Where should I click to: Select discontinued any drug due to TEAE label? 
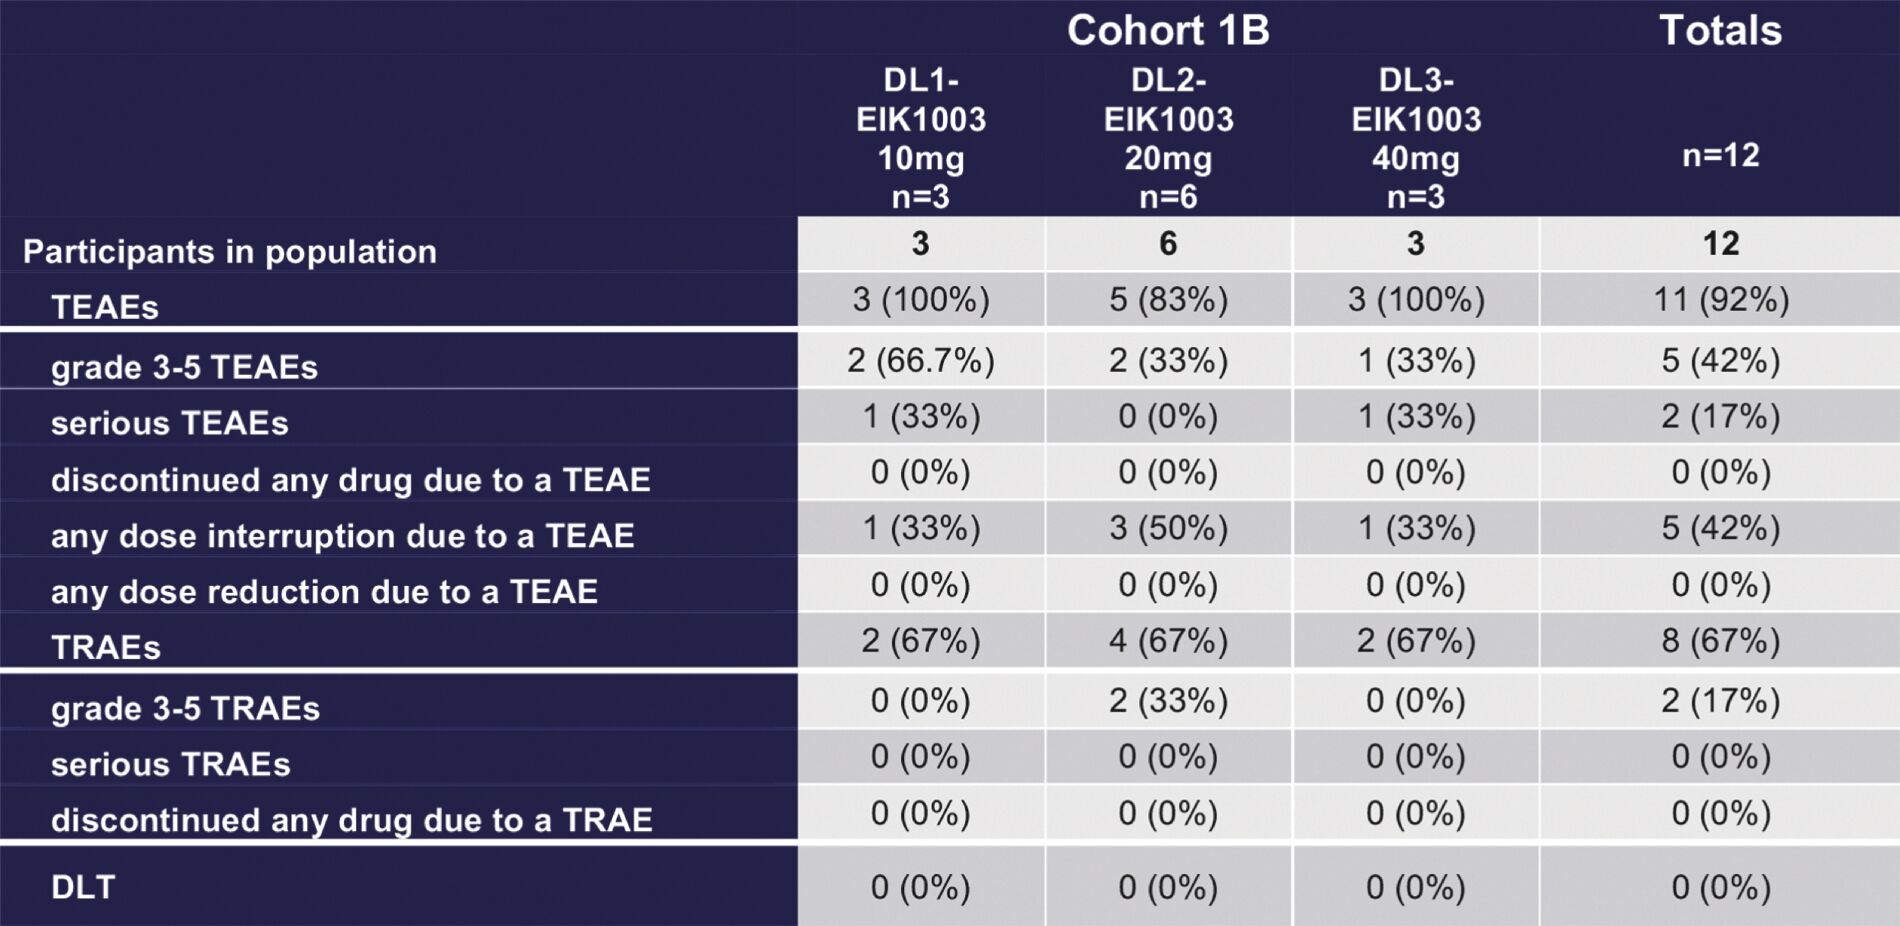coord(350,480)
